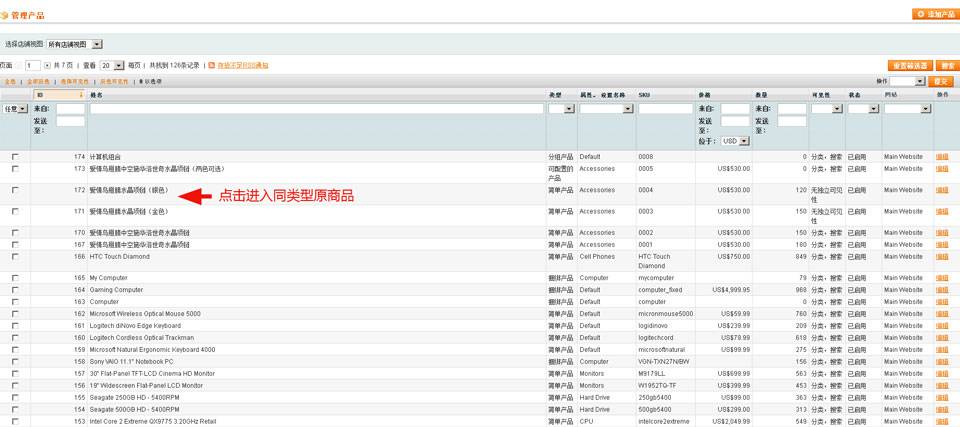960x427 pixels.
Task: Click the submit button beside actions dropdown
Action: tap(940, 81)
